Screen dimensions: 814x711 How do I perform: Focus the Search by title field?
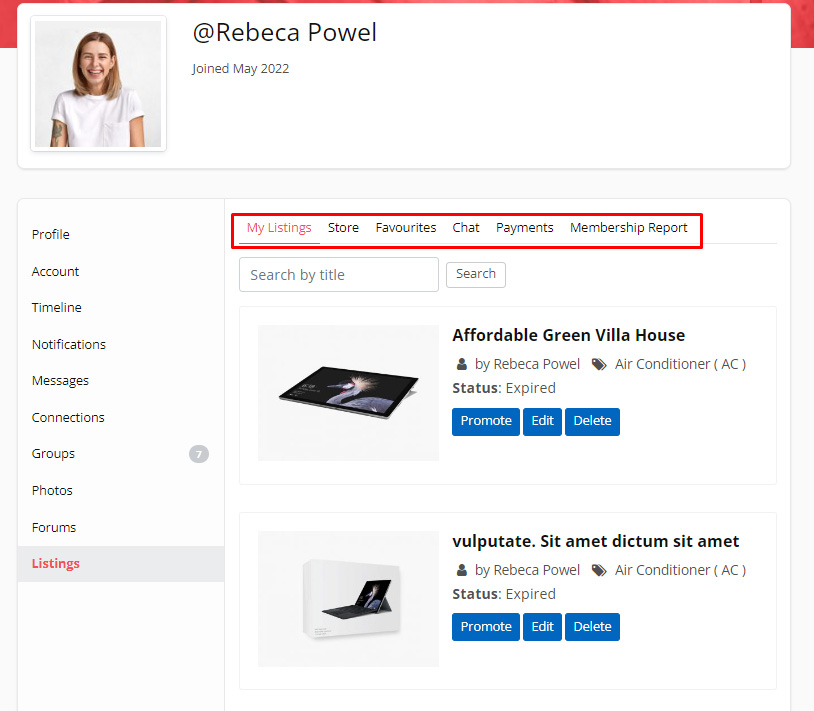point(338,275)
